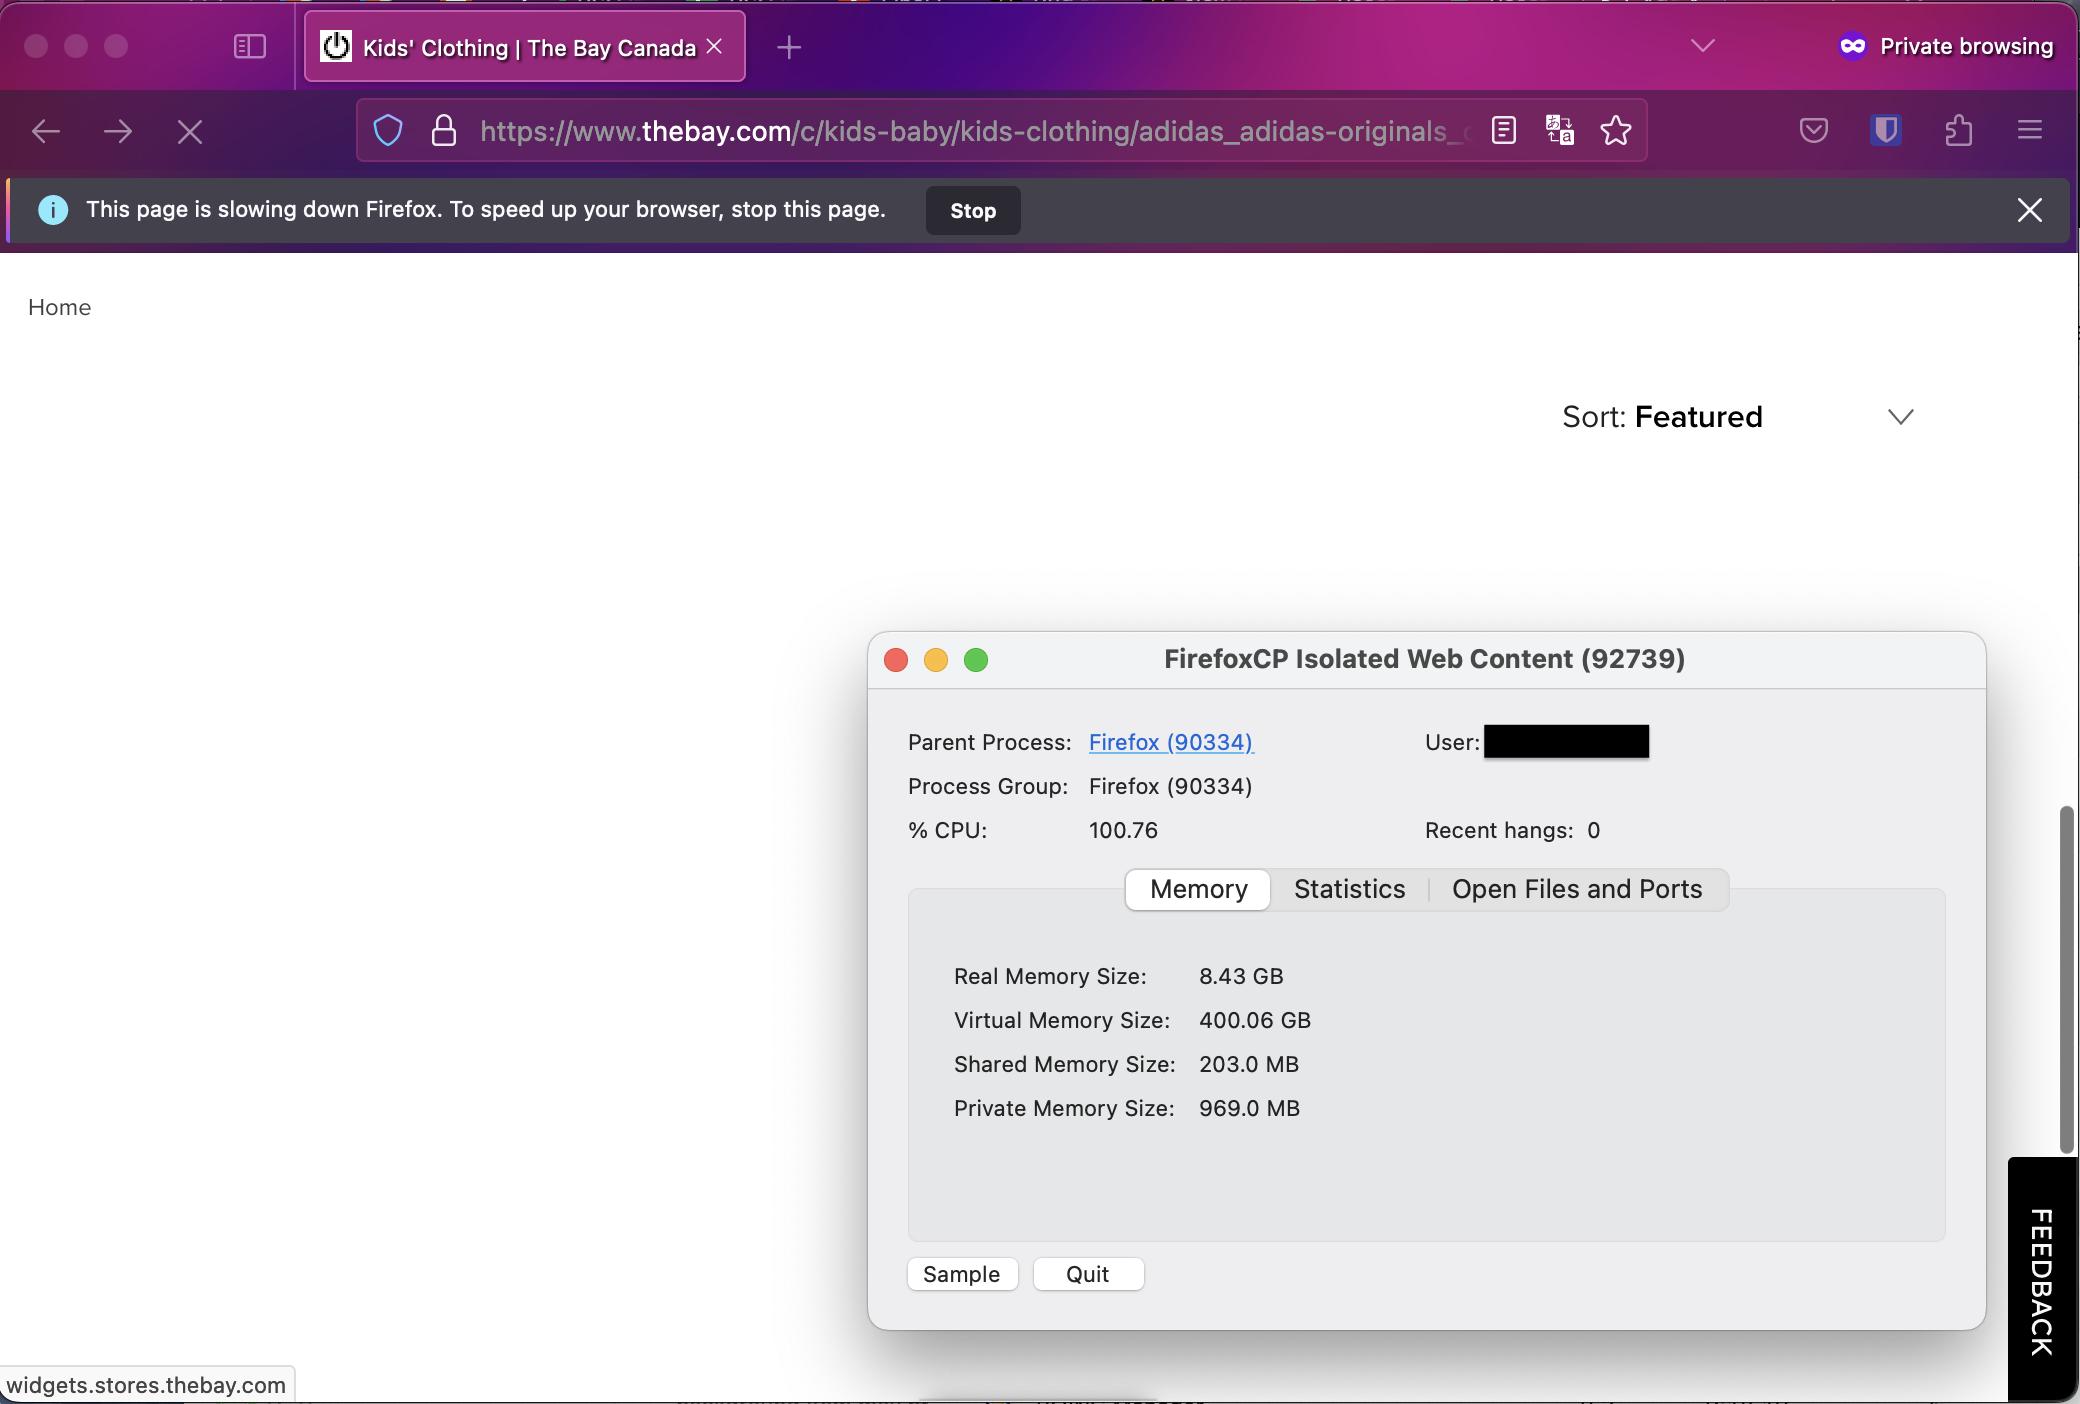Open Firefox (90334) parent process link
The width and height of the screenshot is (2080, 1404).
1171,742
